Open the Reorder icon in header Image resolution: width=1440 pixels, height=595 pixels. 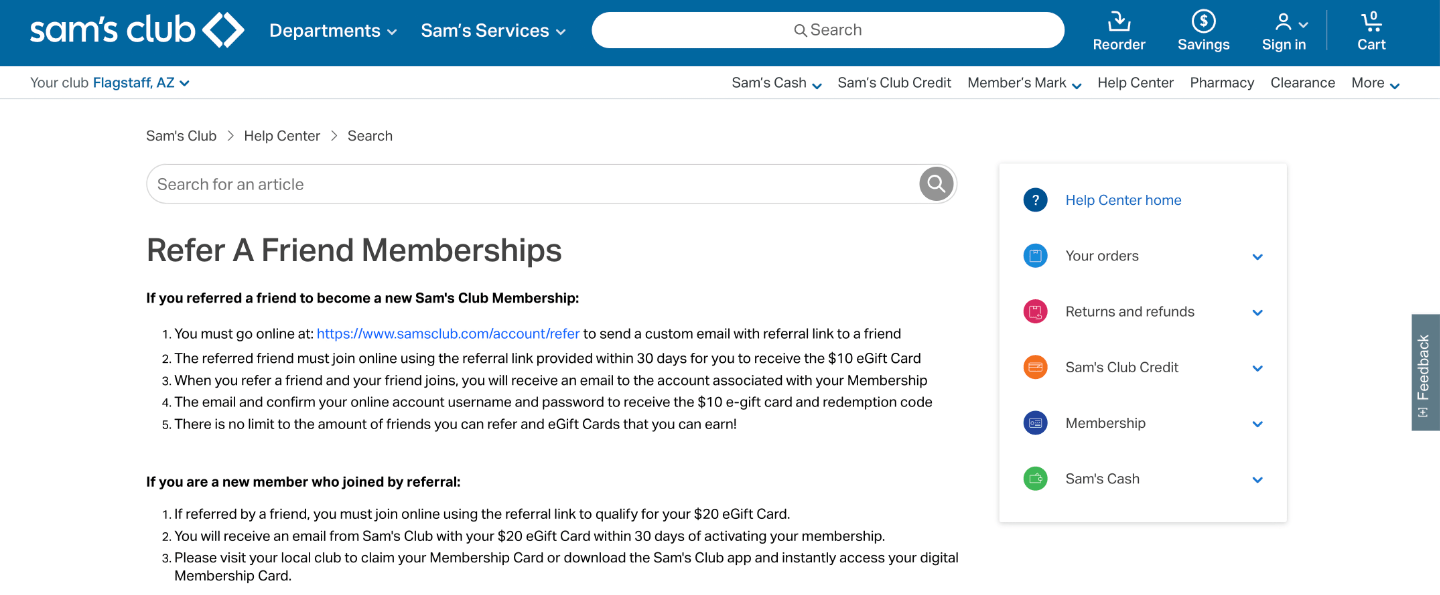tap(1119, 22)
